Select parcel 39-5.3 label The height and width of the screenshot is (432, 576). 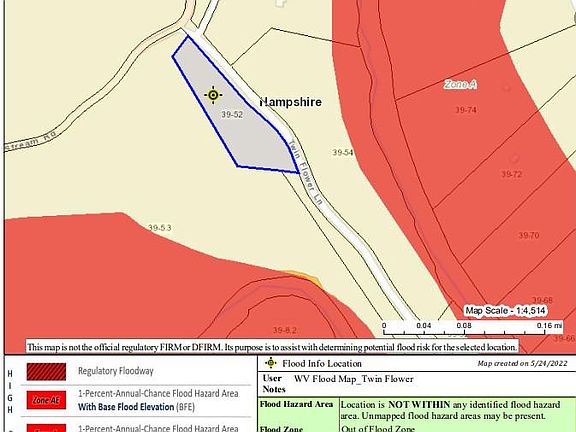(x=160, y=228)
